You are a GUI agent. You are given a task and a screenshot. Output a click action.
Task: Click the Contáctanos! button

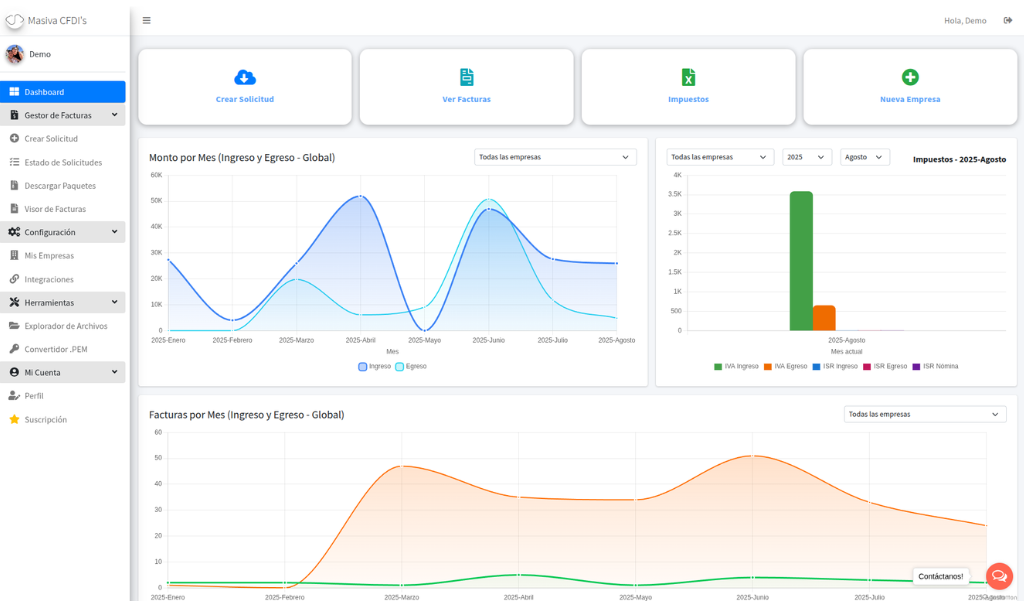(x=940, y=577)
